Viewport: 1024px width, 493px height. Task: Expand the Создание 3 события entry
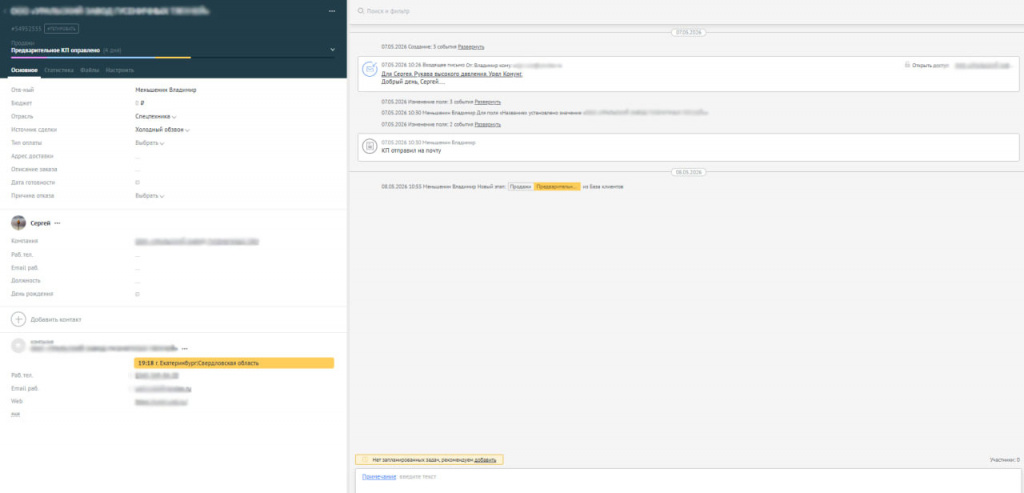click(x=471, y=47)
